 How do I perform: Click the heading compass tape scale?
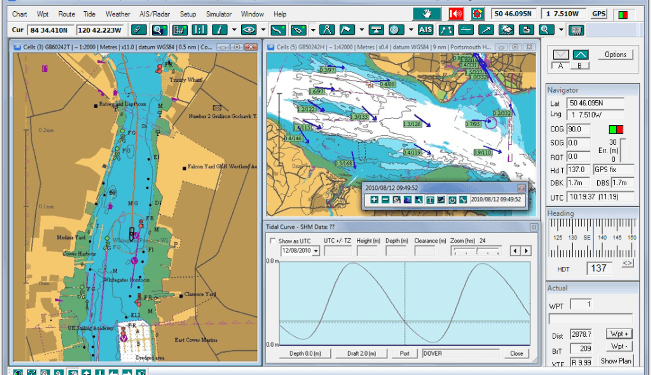(592, 238)
